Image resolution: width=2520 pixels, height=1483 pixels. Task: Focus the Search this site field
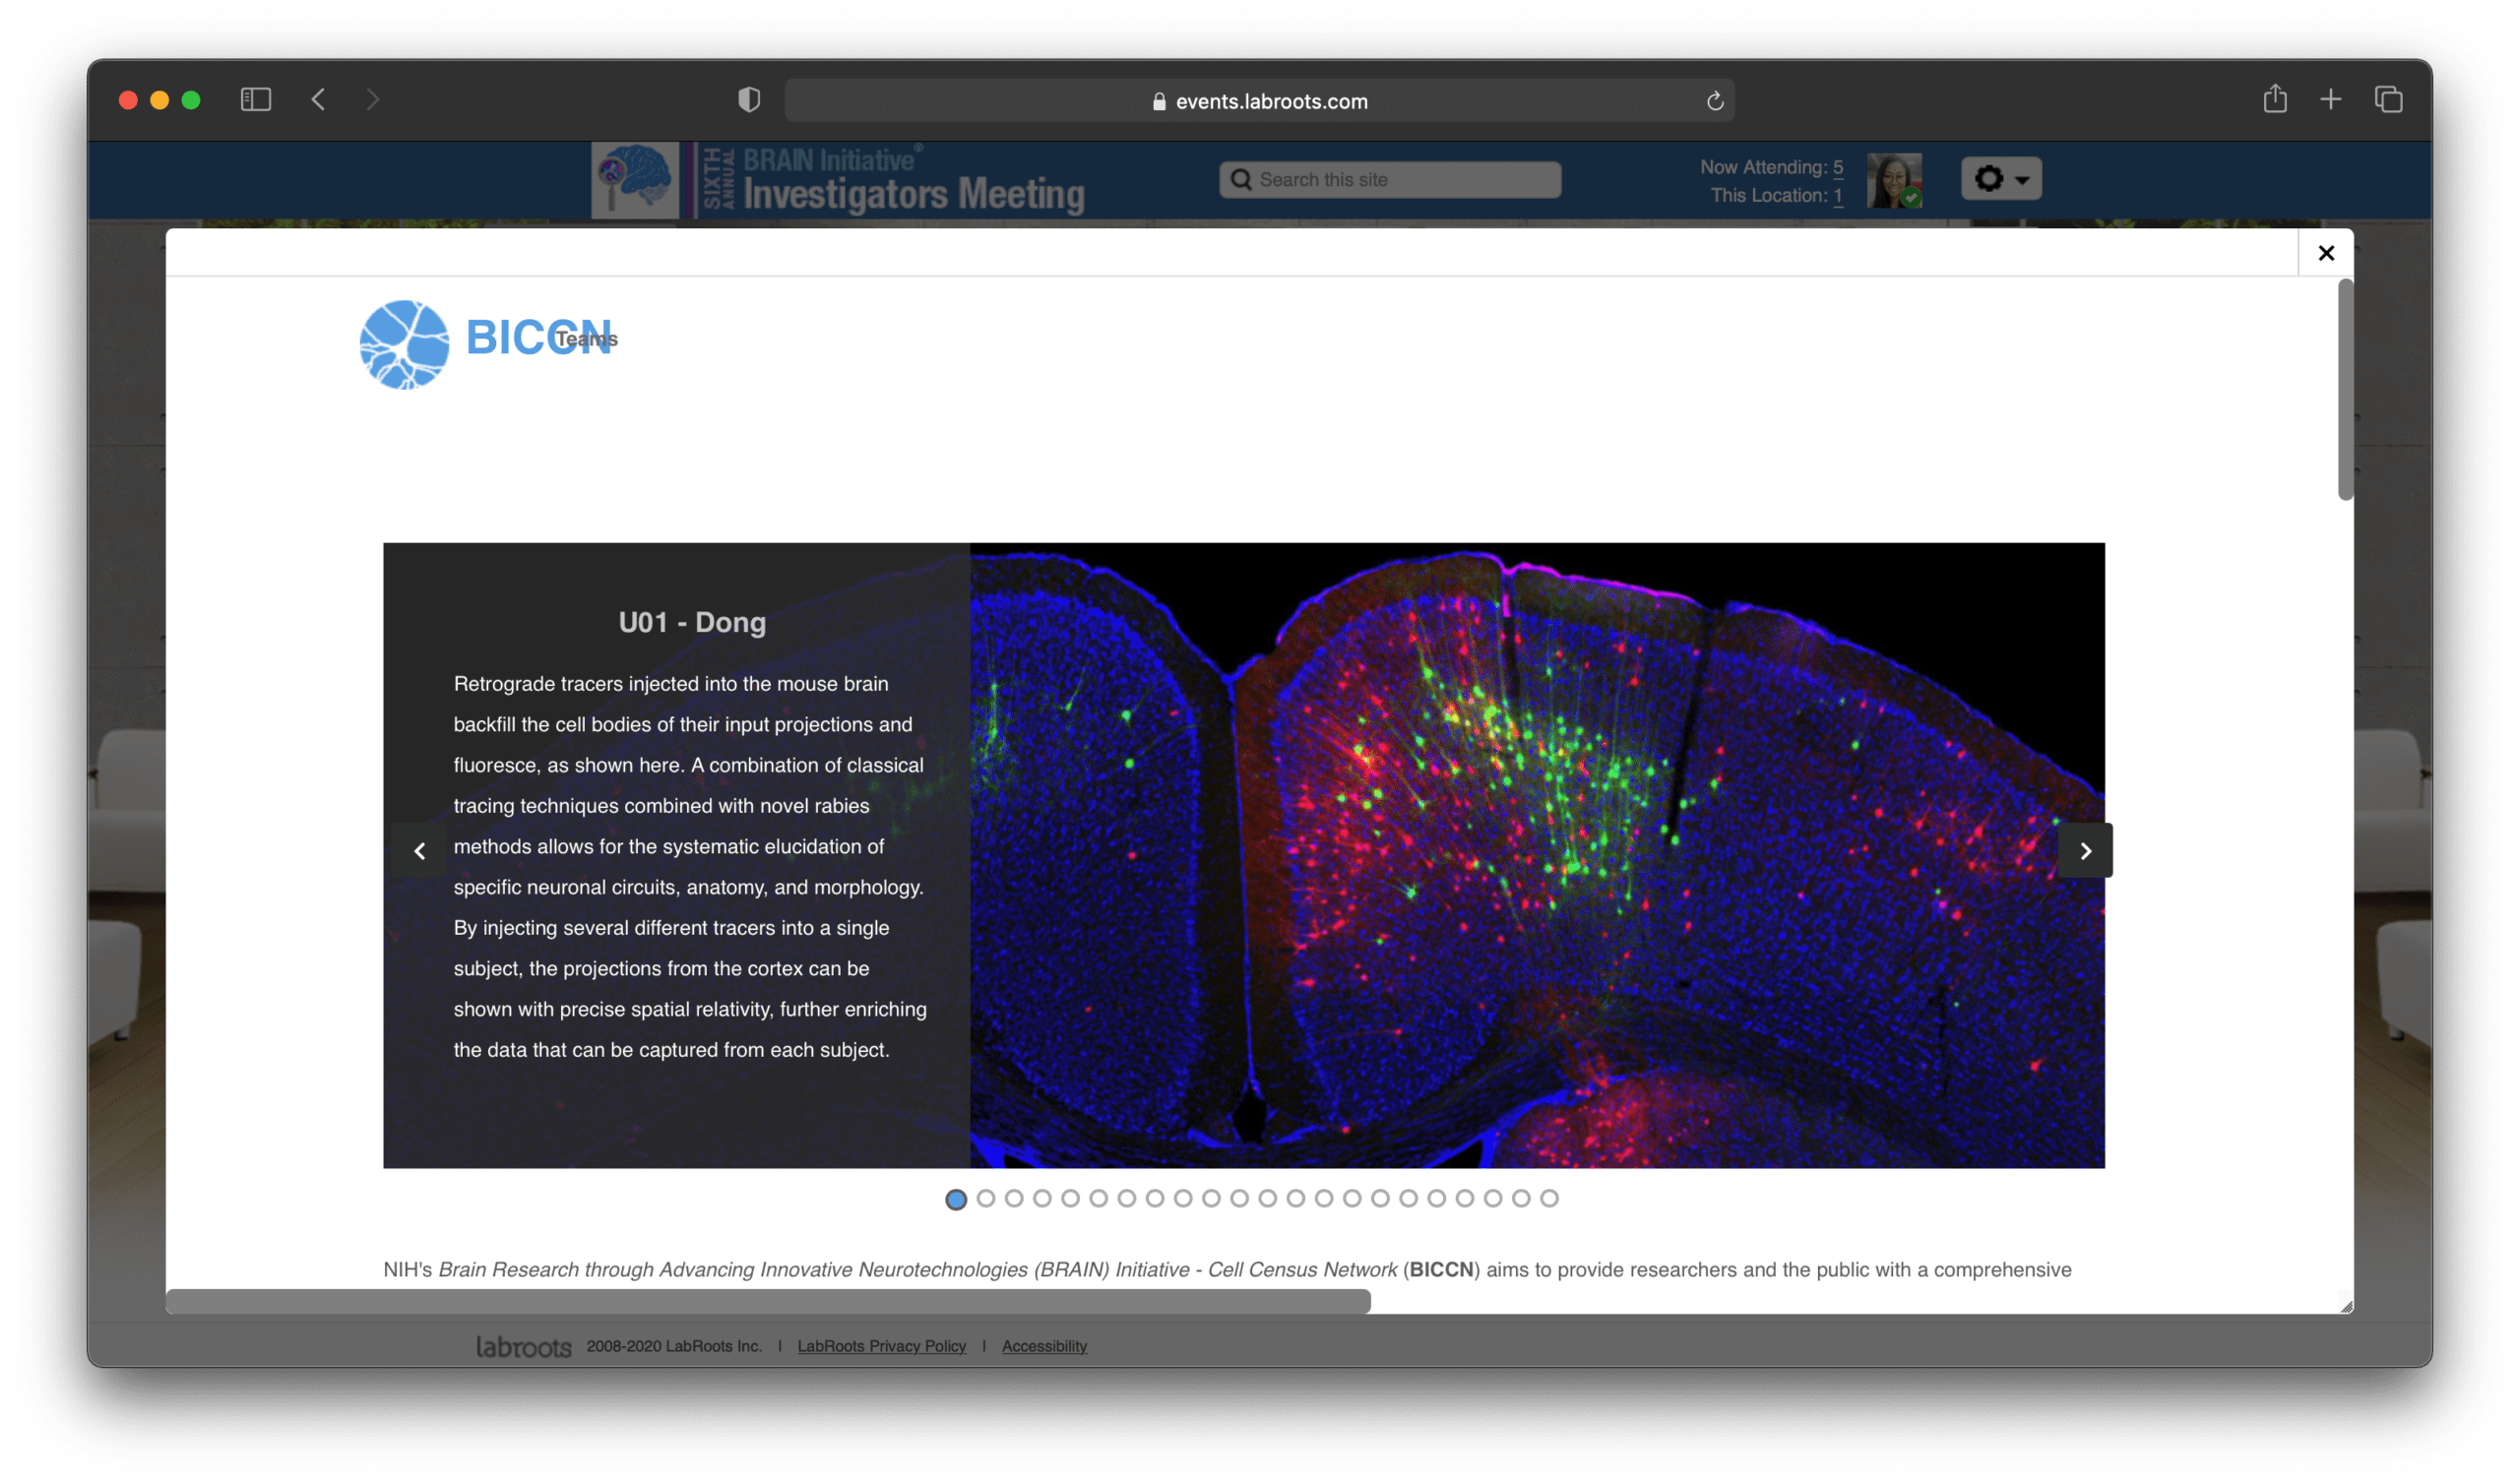tap(1390, 179)
